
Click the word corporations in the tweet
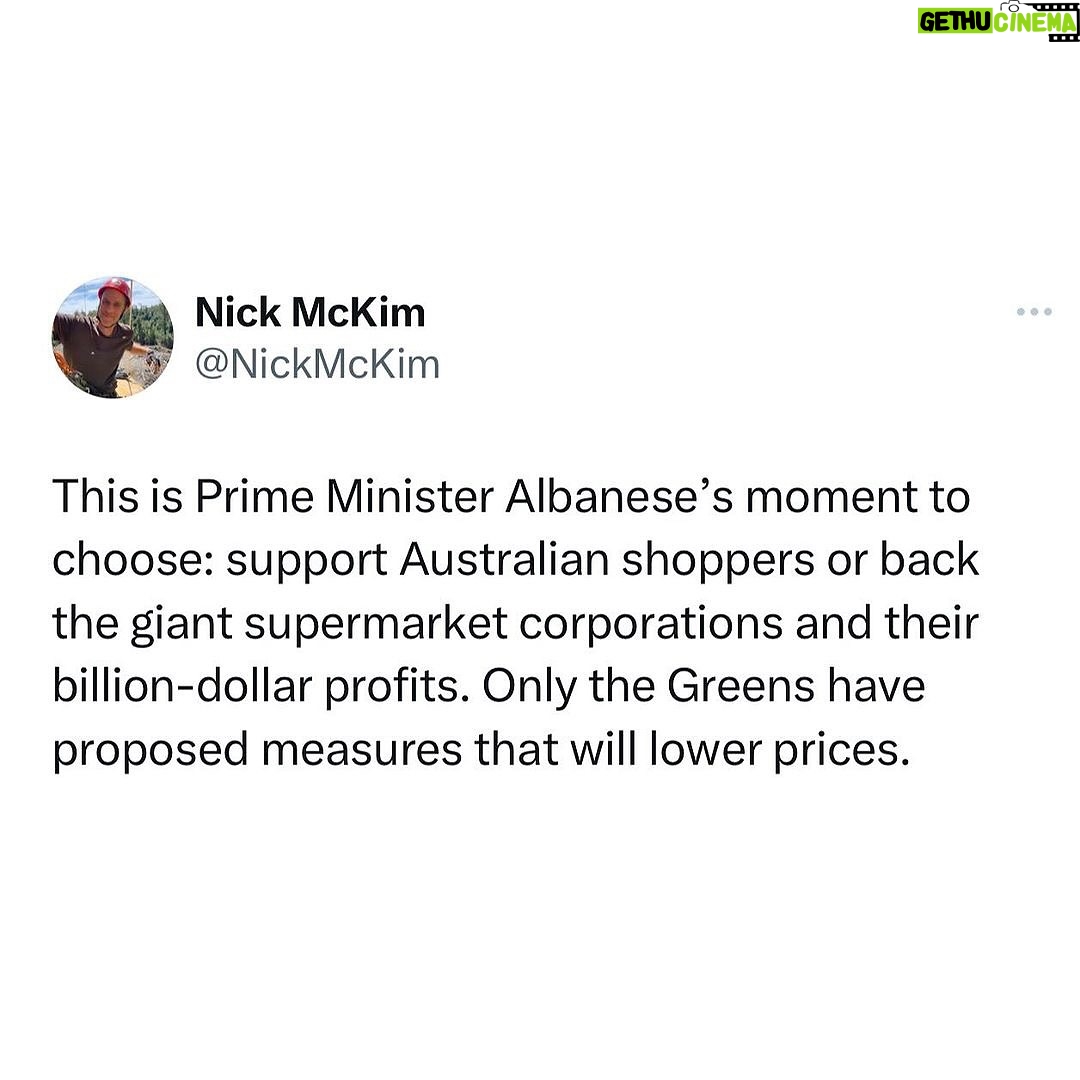pos(651,624)
